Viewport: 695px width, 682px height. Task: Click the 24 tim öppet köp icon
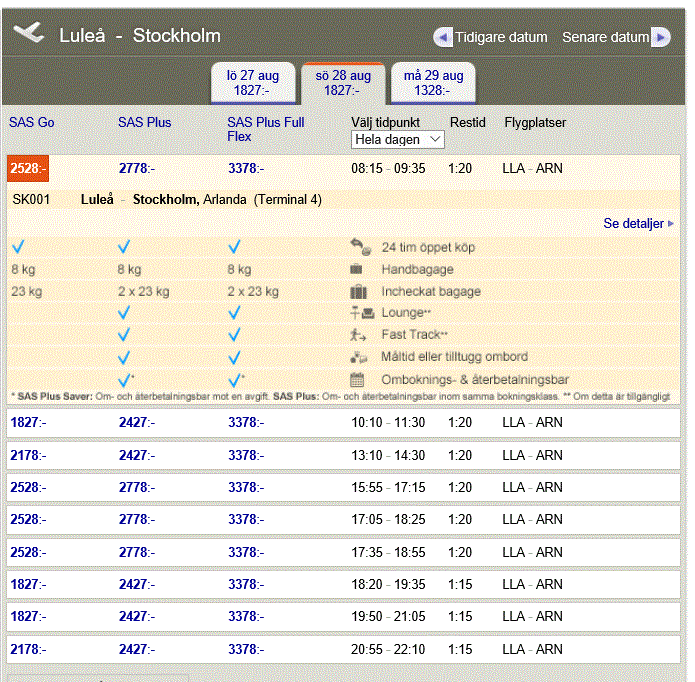360,247
